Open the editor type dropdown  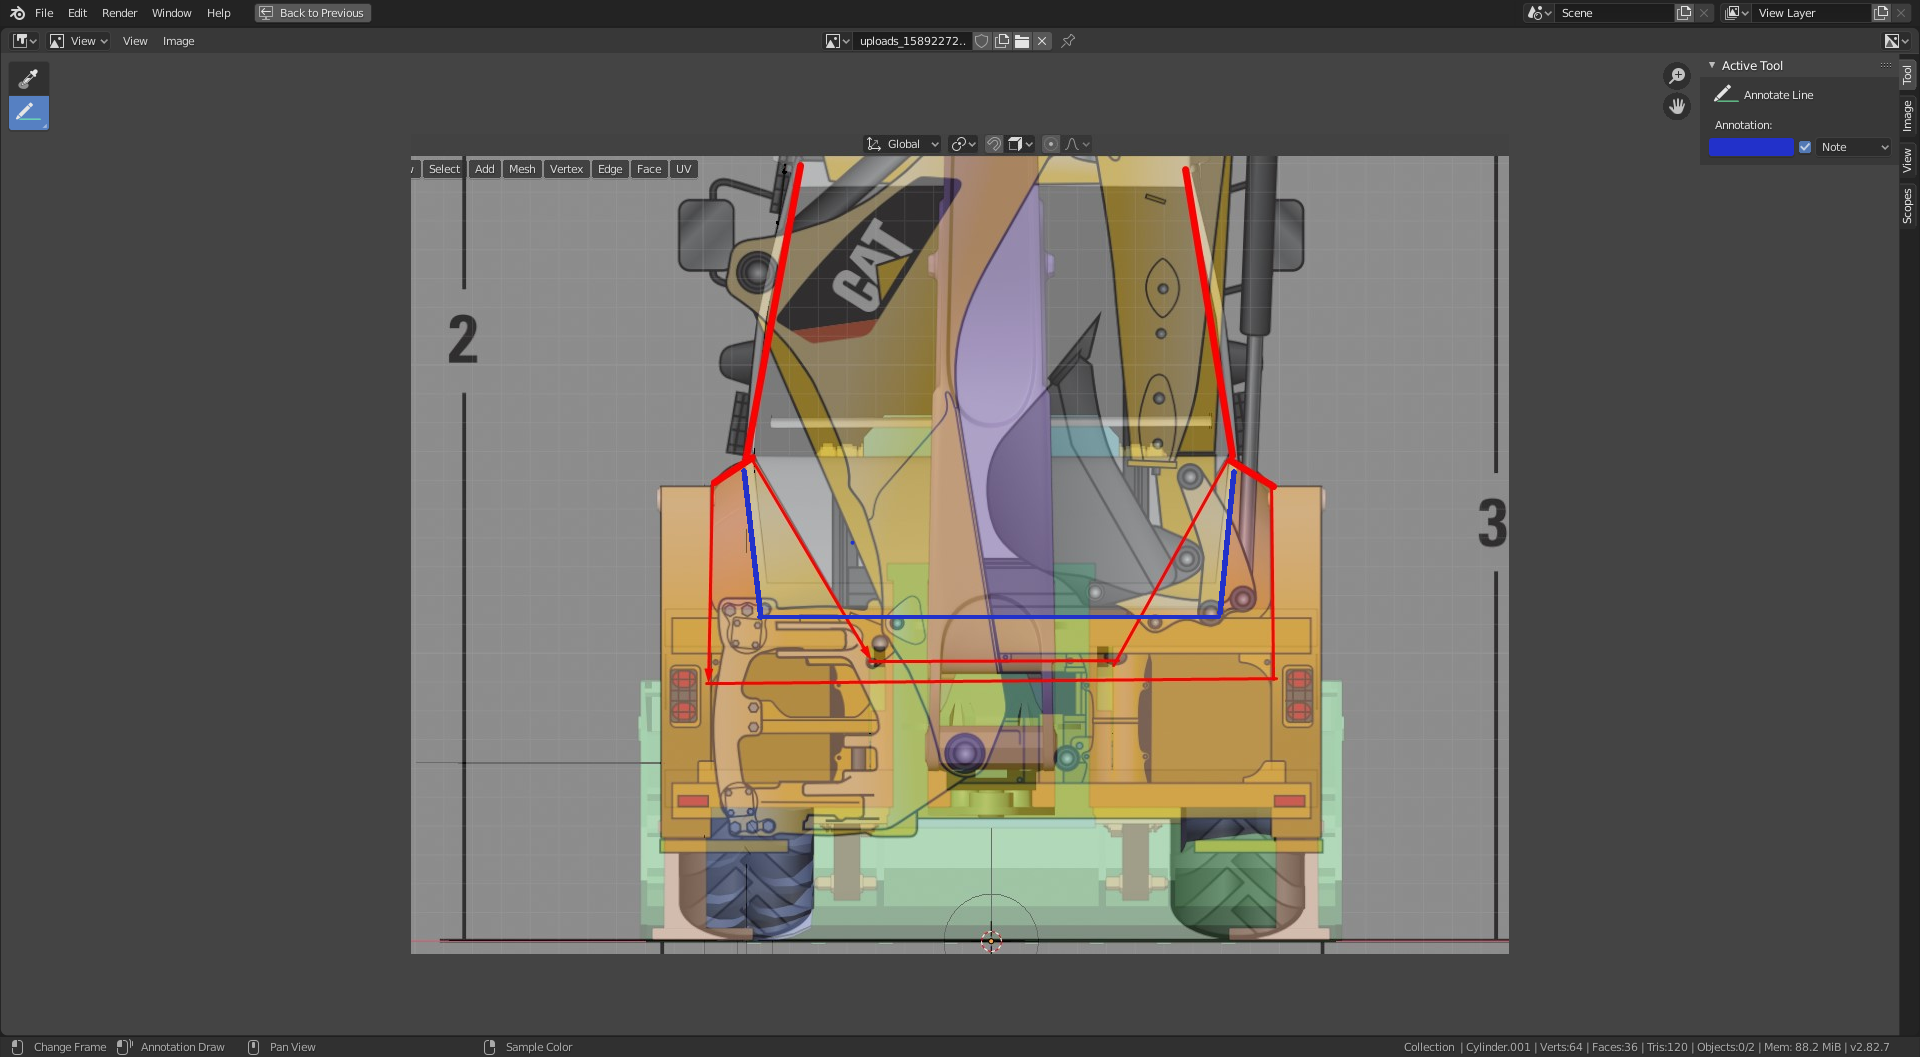[x=24, y=41]
